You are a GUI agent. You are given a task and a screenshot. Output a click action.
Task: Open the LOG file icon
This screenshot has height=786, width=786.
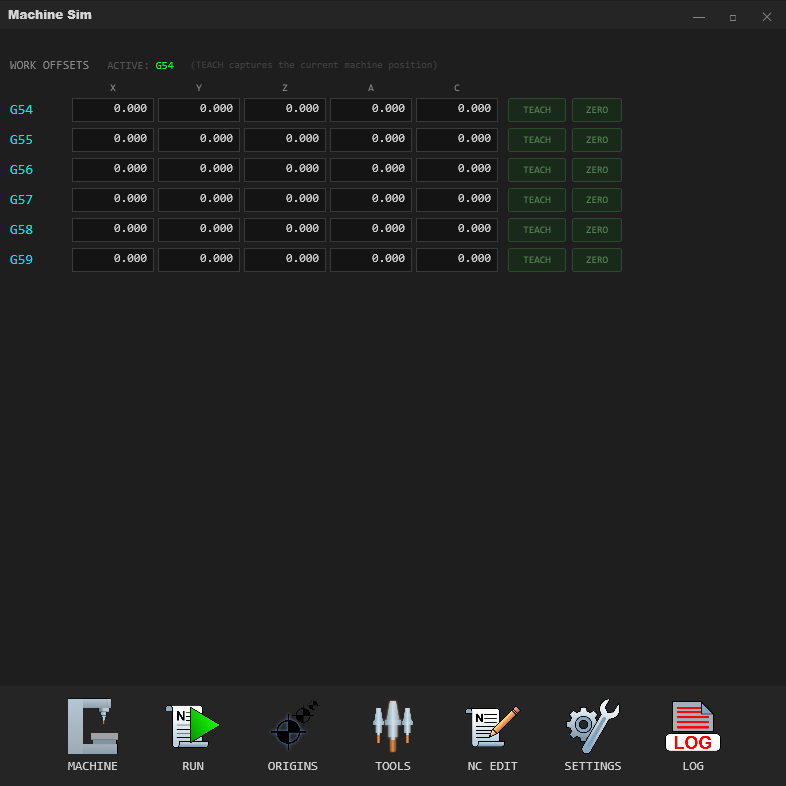(693, 726)
